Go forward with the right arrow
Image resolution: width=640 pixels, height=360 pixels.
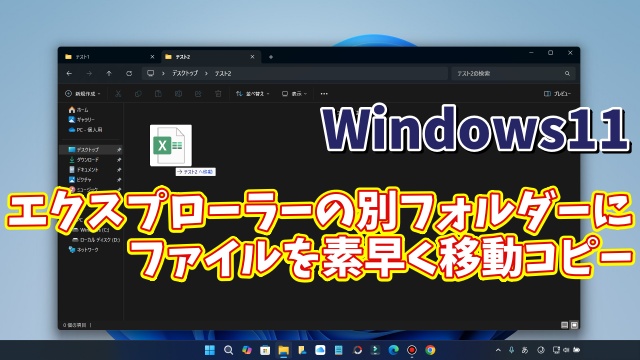click(89, 73)
